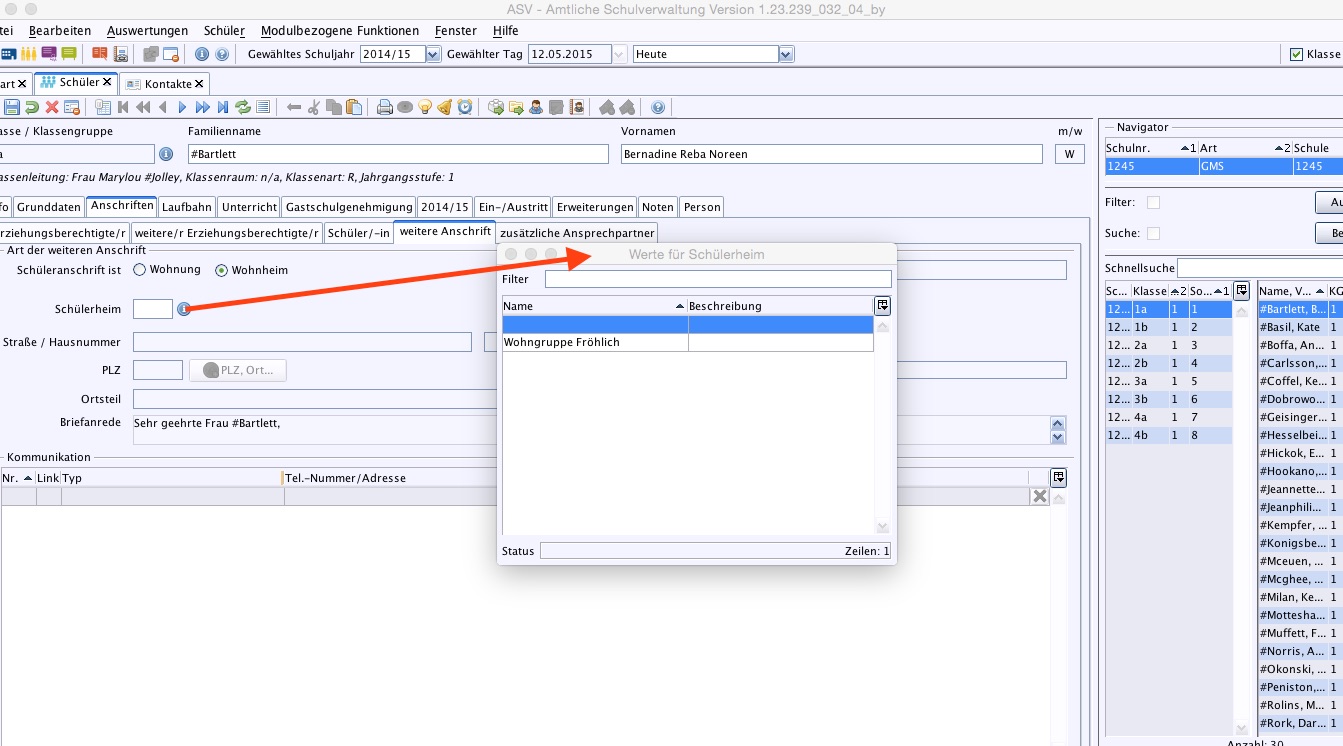Click the PLZ, Ort... button
Screen dimensions: 1343x746
[x=238, y=370]
